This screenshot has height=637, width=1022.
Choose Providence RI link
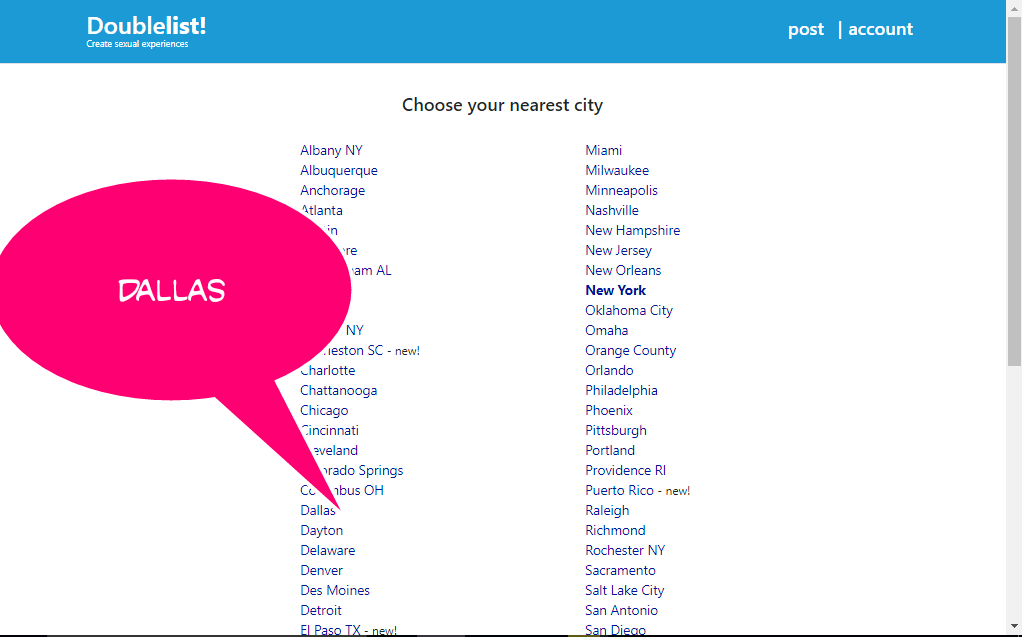[x=626, y=471]
